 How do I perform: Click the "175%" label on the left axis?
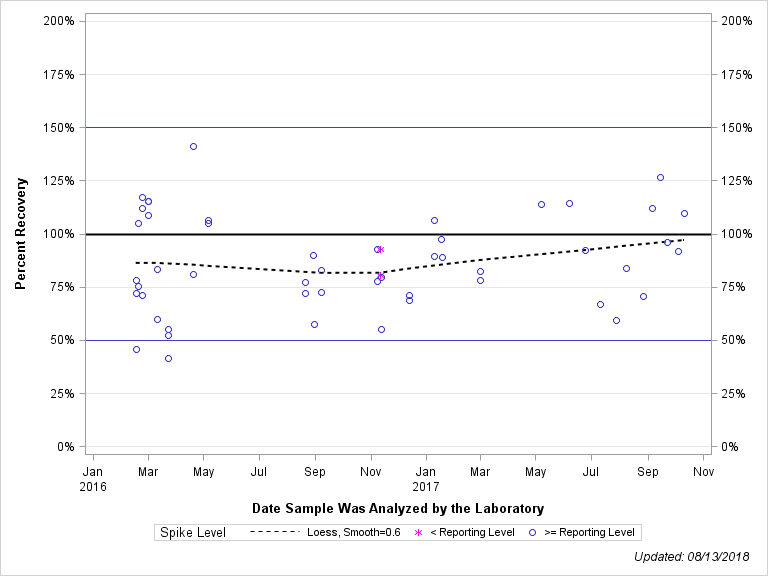(x=59, y=74)
